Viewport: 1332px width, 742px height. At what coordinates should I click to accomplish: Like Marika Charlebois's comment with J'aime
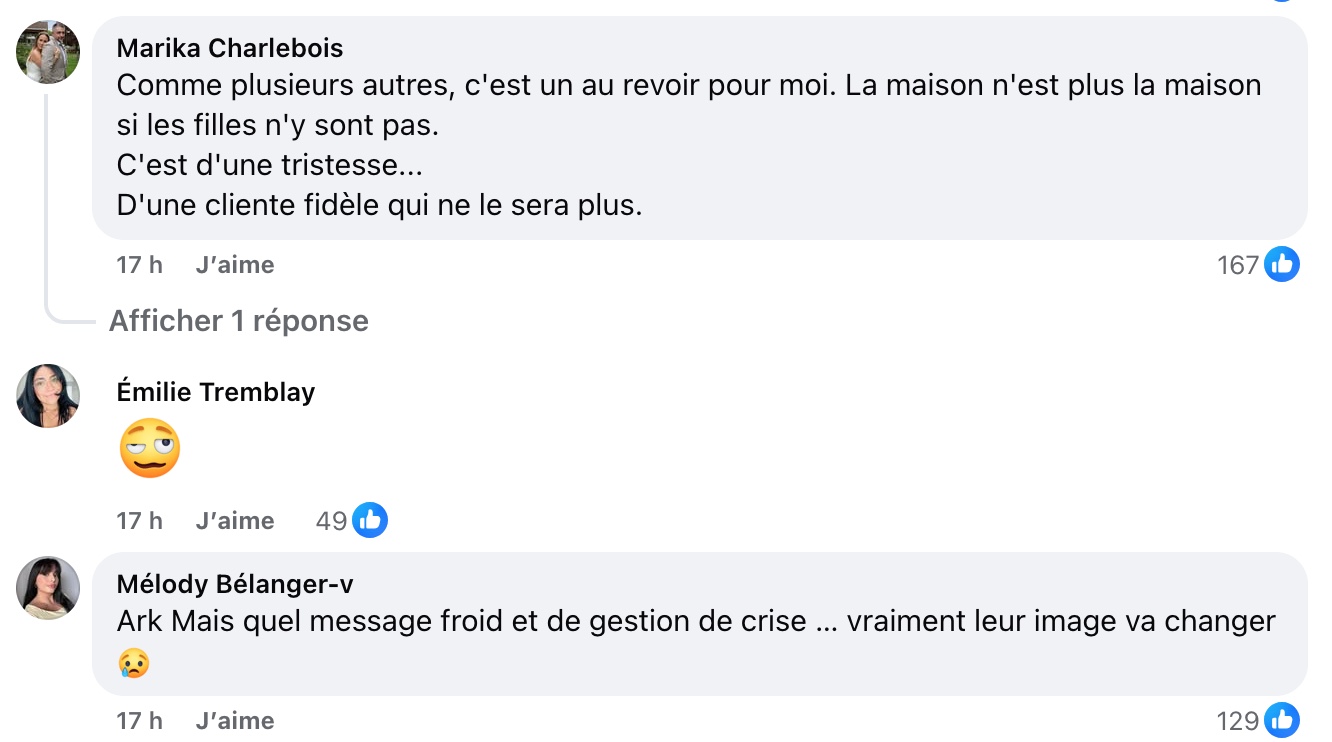tap(235, 265)
